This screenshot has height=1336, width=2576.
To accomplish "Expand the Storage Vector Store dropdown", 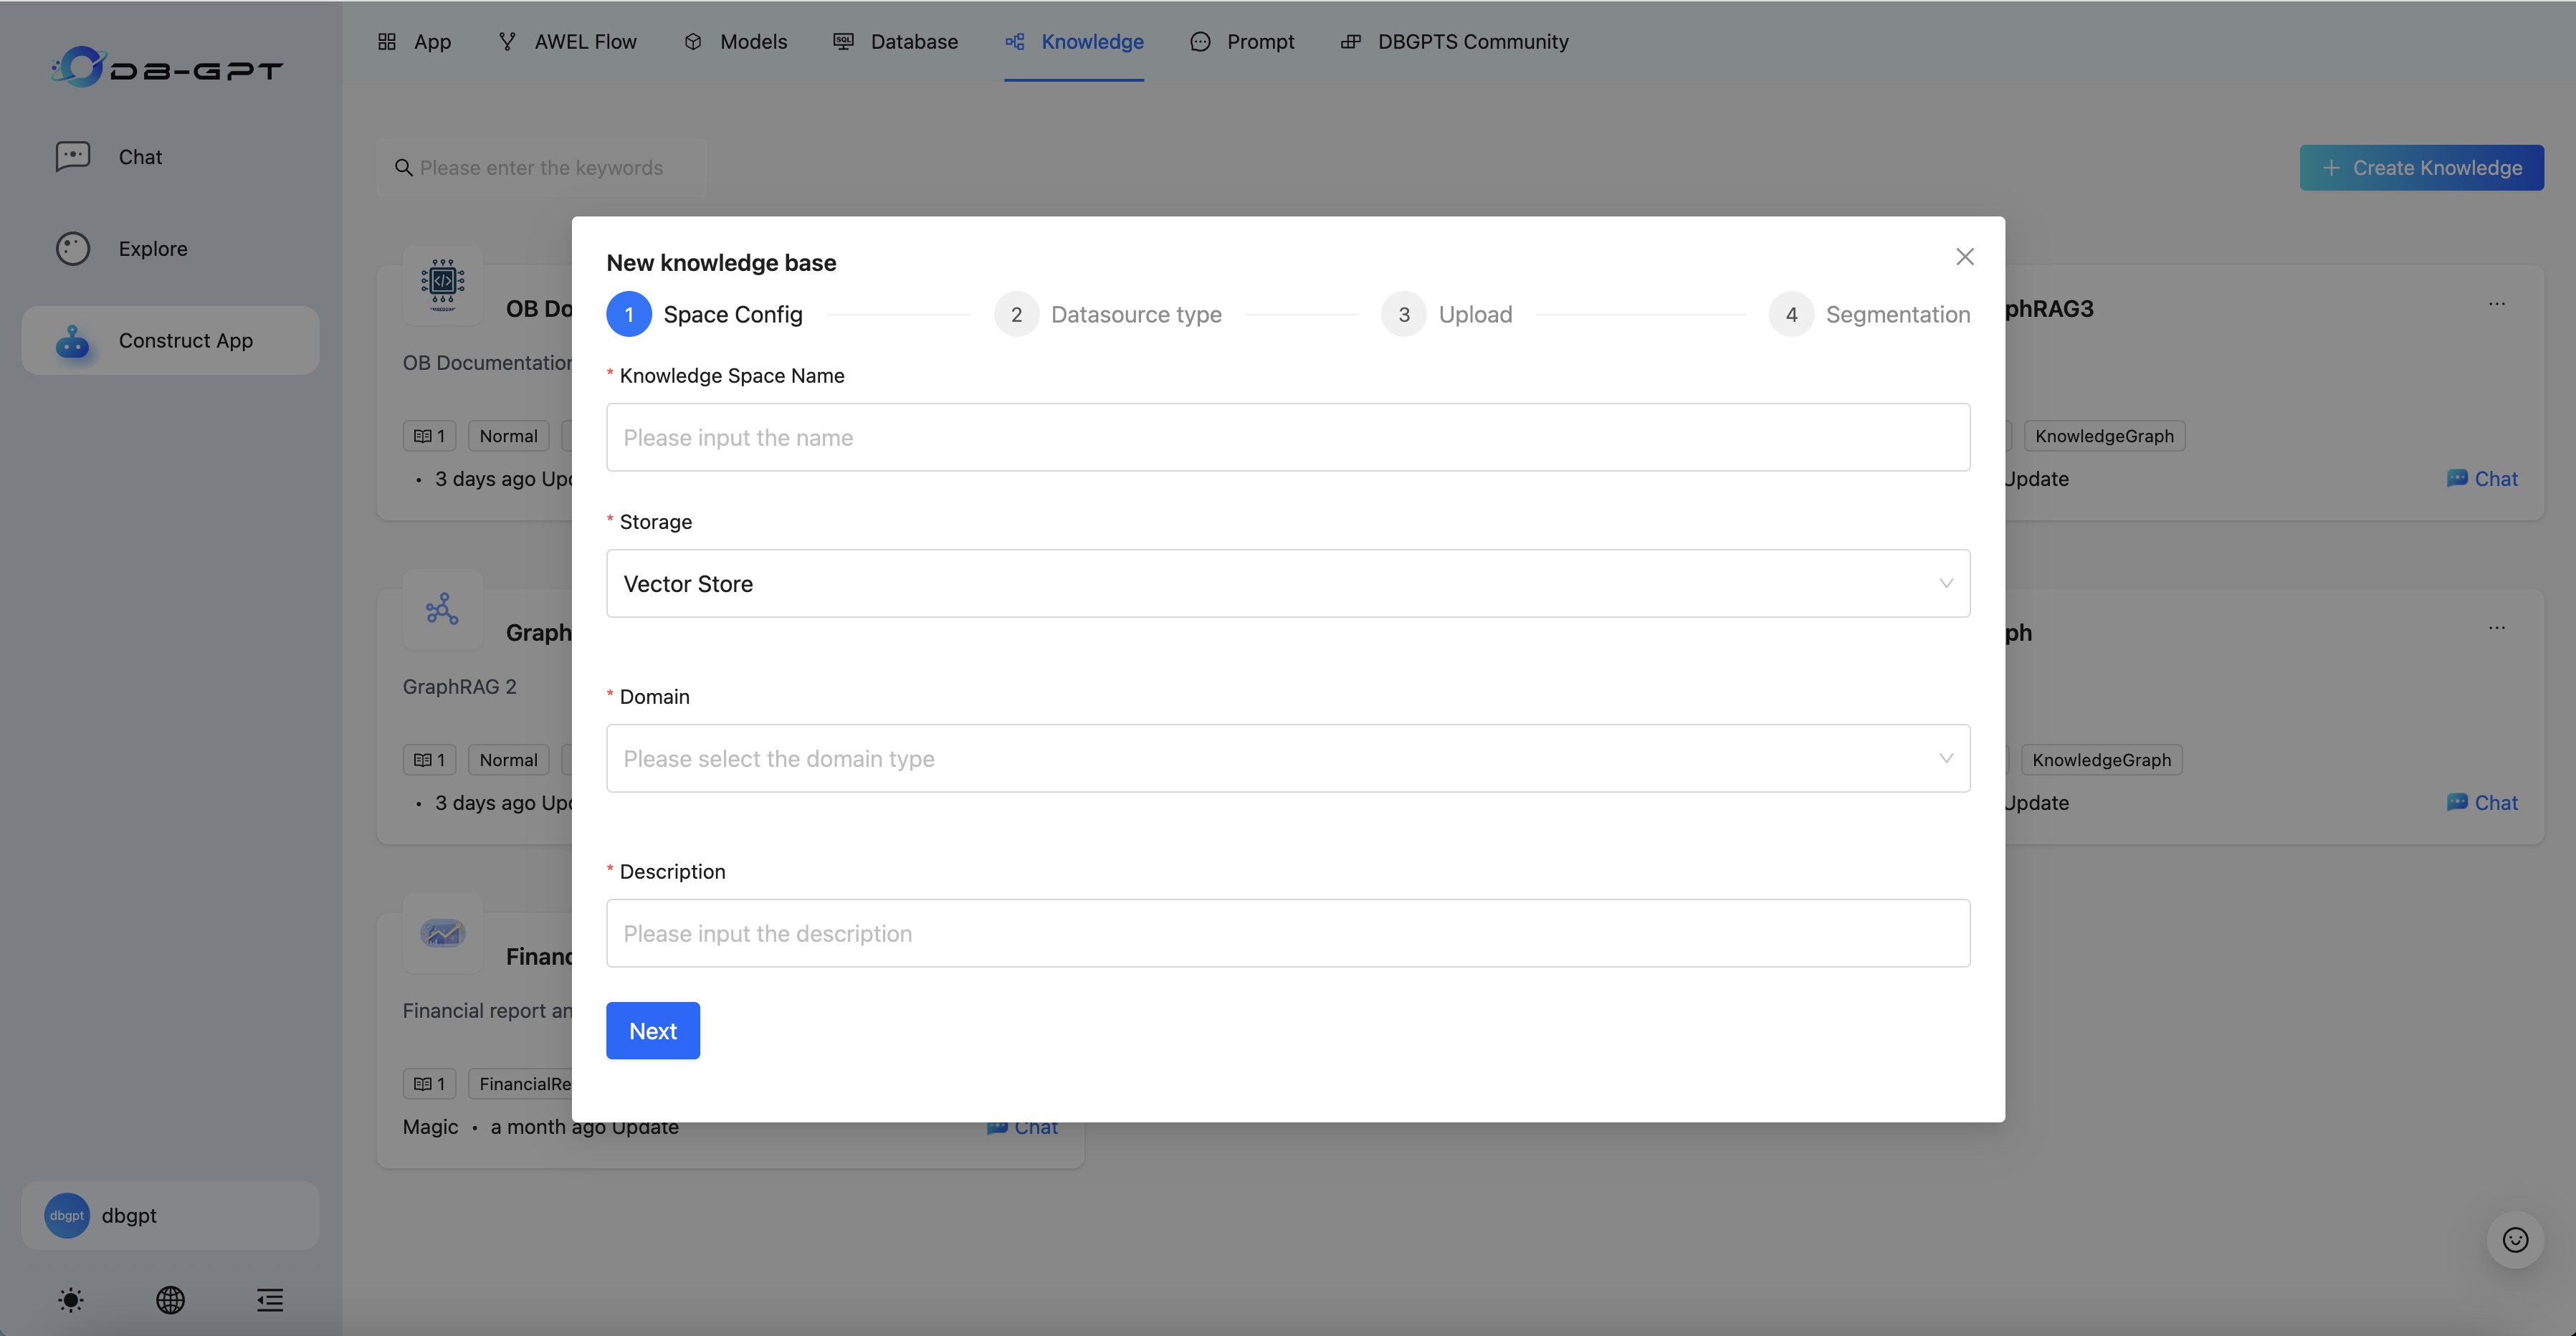I will coord(1287,583).
